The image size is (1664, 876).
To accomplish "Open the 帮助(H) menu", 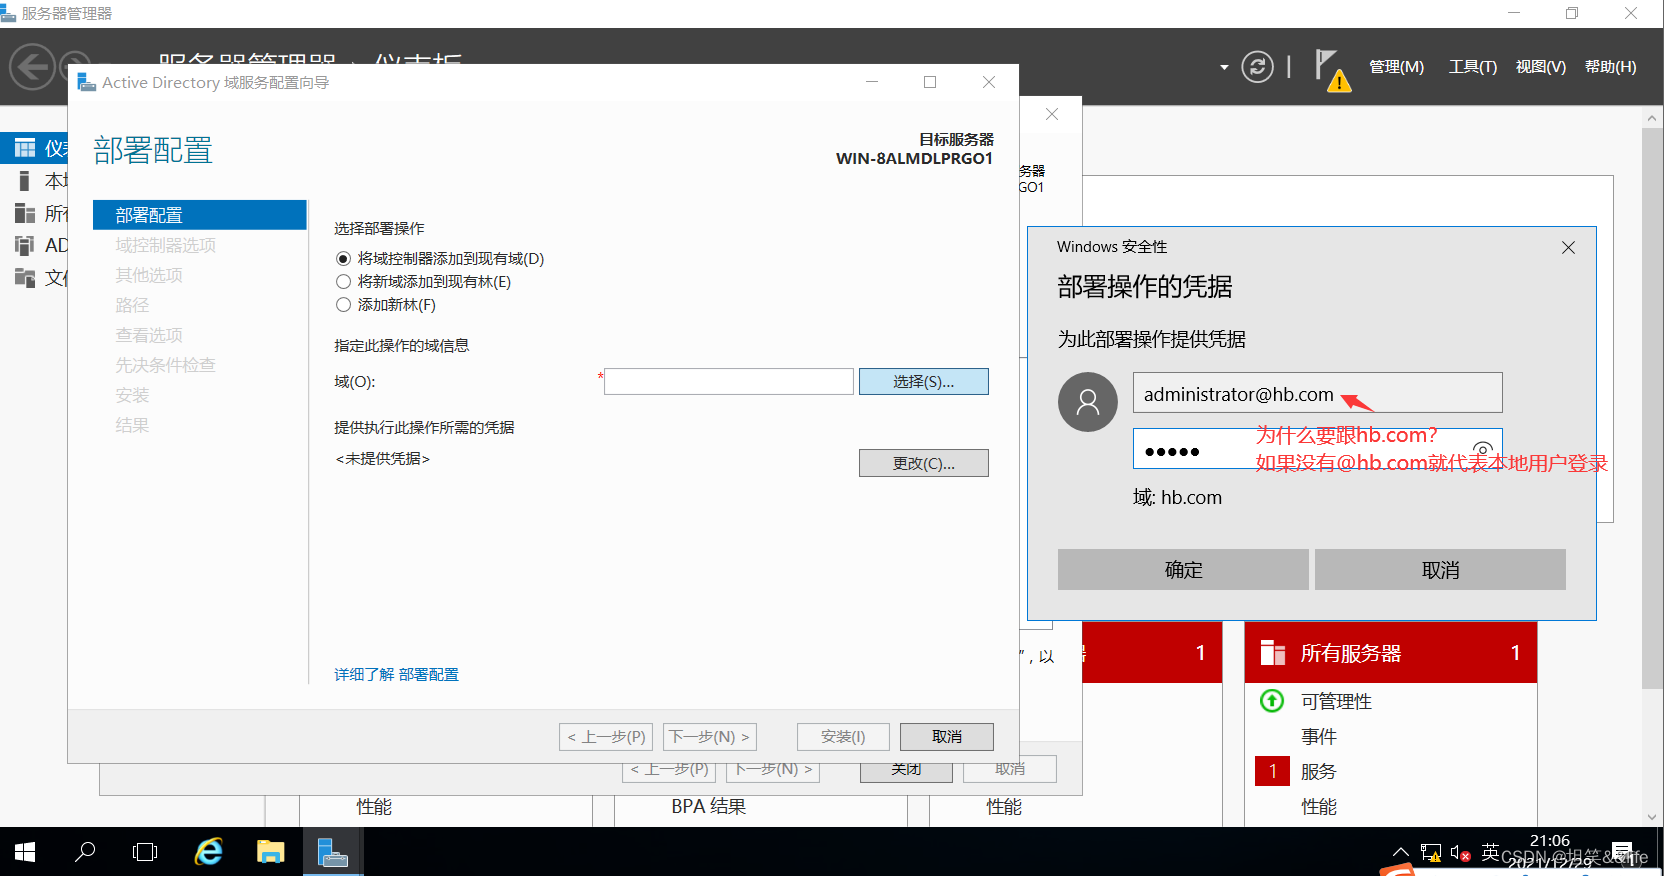I will tap(1611, 67).
